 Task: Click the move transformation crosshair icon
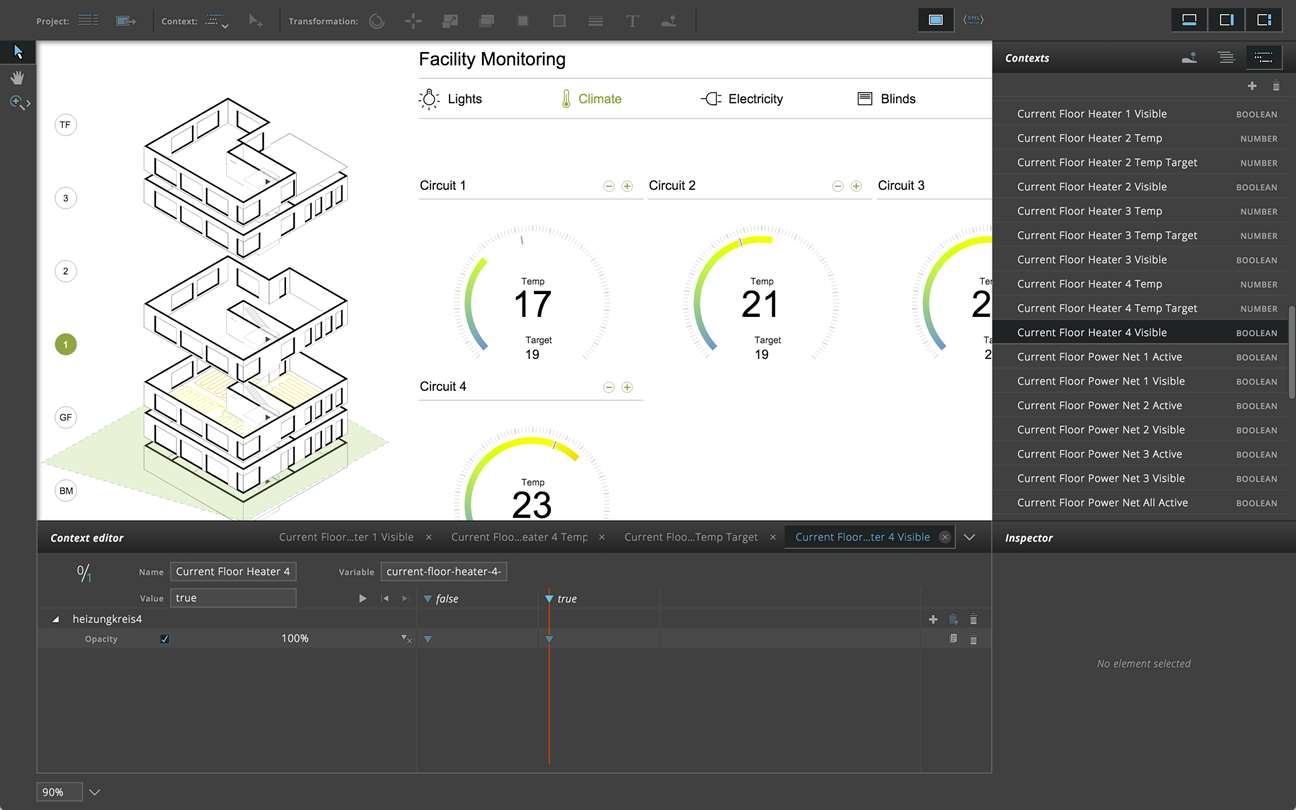click(x=413, y=20)
